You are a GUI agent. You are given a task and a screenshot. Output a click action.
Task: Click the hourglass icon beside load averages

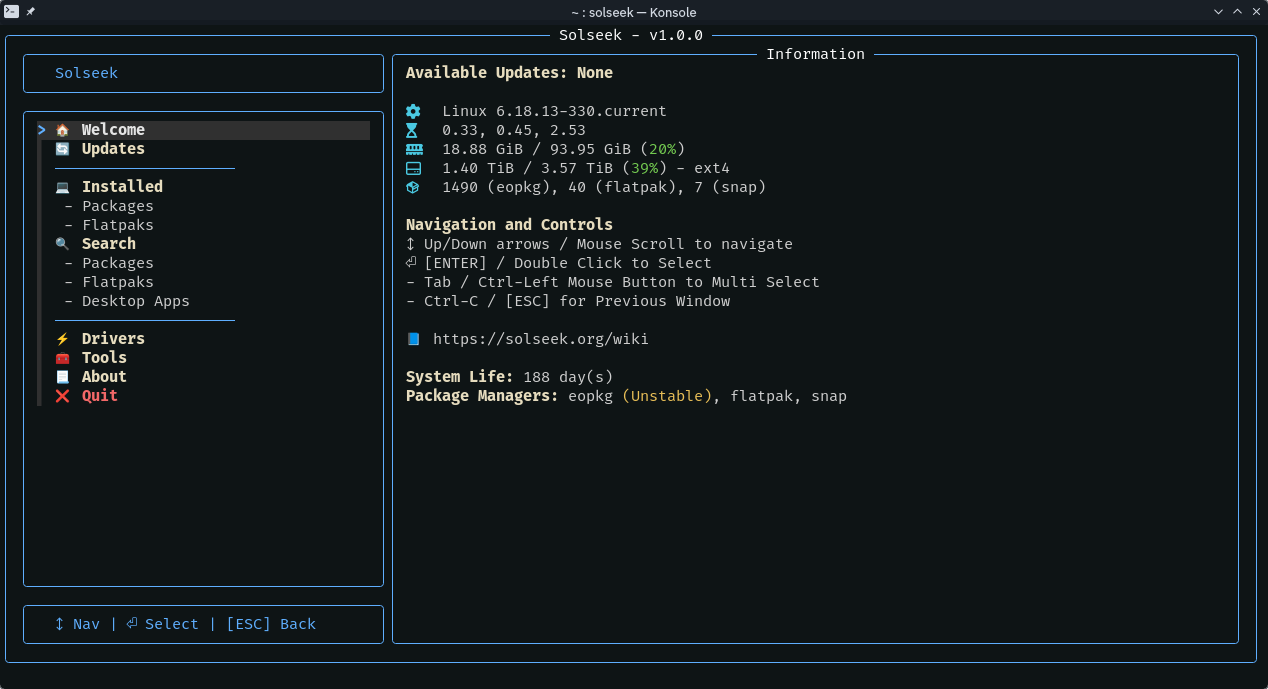pos(413,130)
